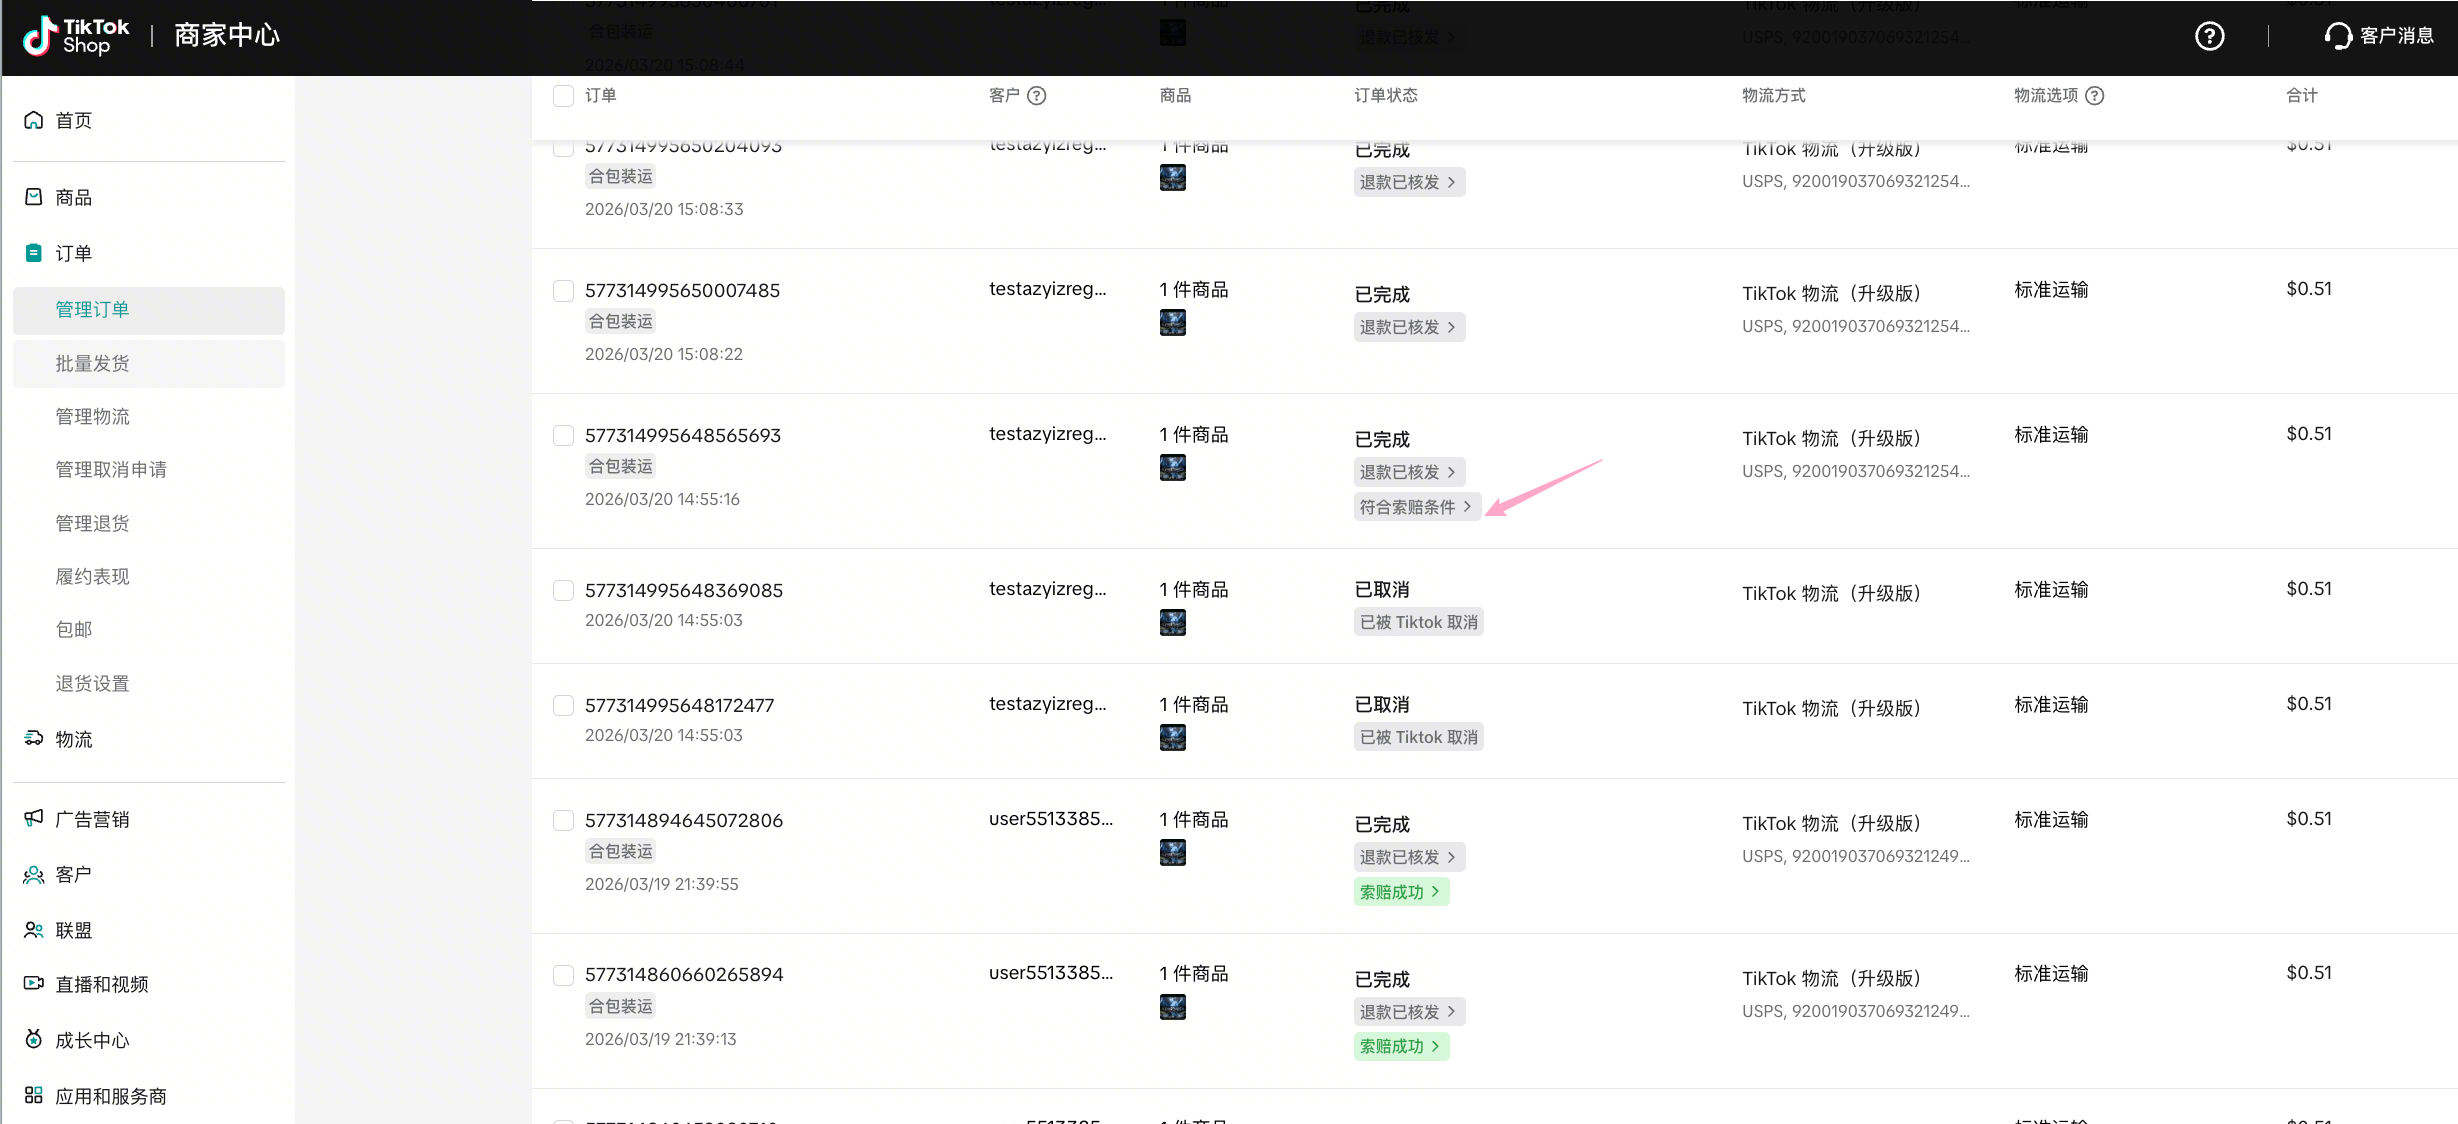Click the 物流 truck icon
This screenshot has height=1124, width=2458.
tap(34, 738)
